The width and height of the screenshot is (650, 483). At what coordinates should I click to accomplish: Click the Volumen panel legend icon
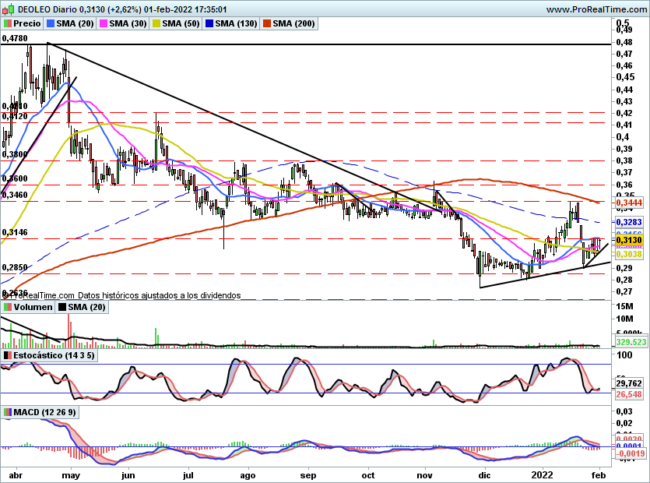[x=8, y=309]
